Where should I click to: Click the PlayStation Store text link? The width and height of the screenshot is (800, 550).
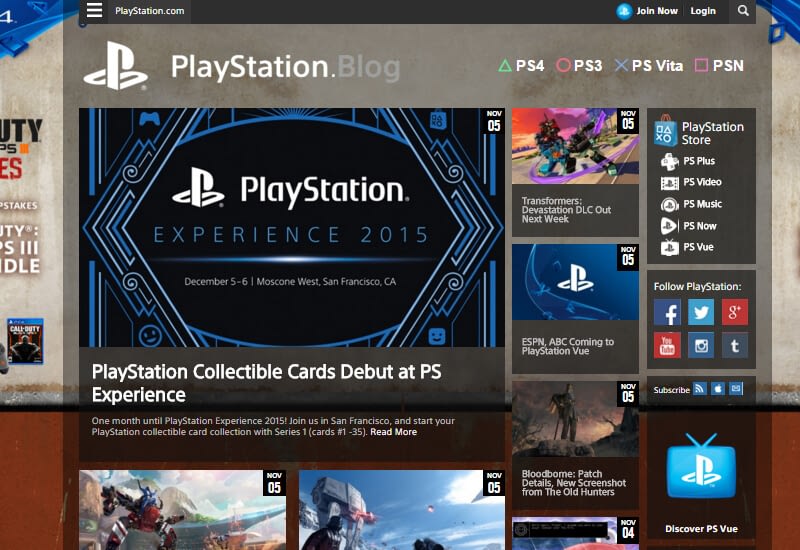click(x=713, y=133)
